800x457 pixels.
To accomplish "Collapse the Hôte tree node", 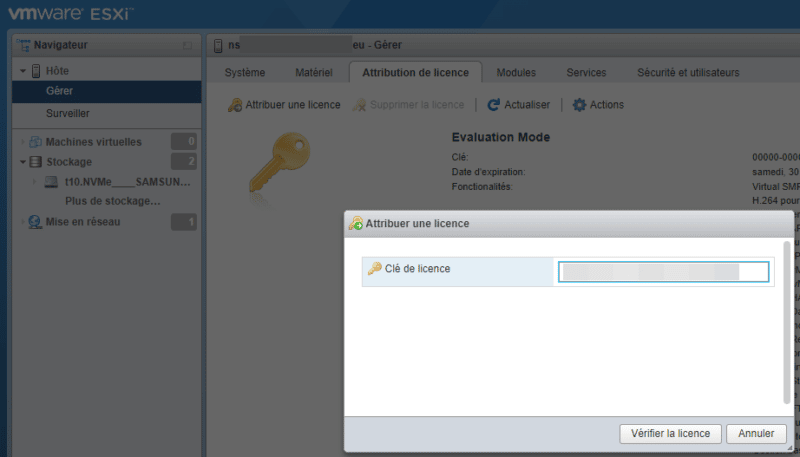I will click(23, 71).
